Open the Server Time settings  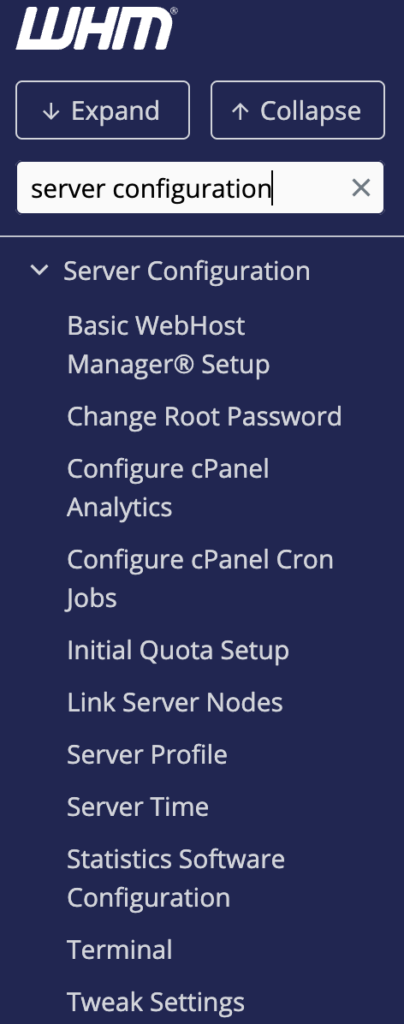coord(138,807)
